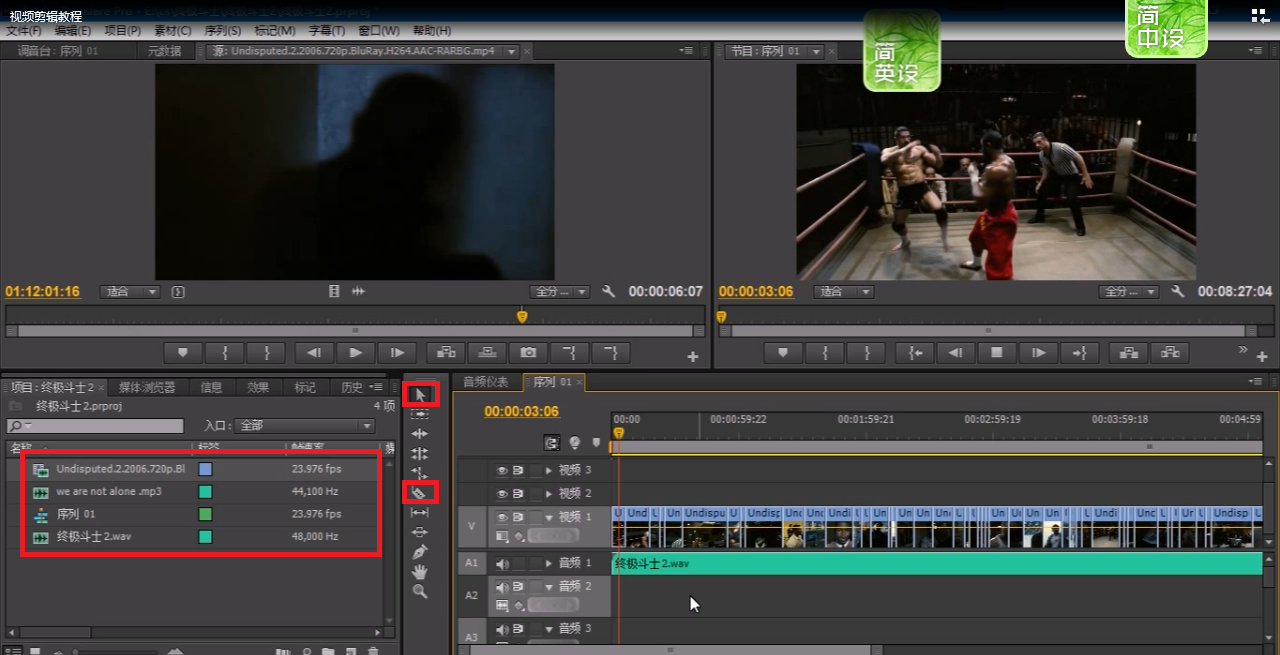Open source monitor 适合 zoom dropdown

click(130, 292)
